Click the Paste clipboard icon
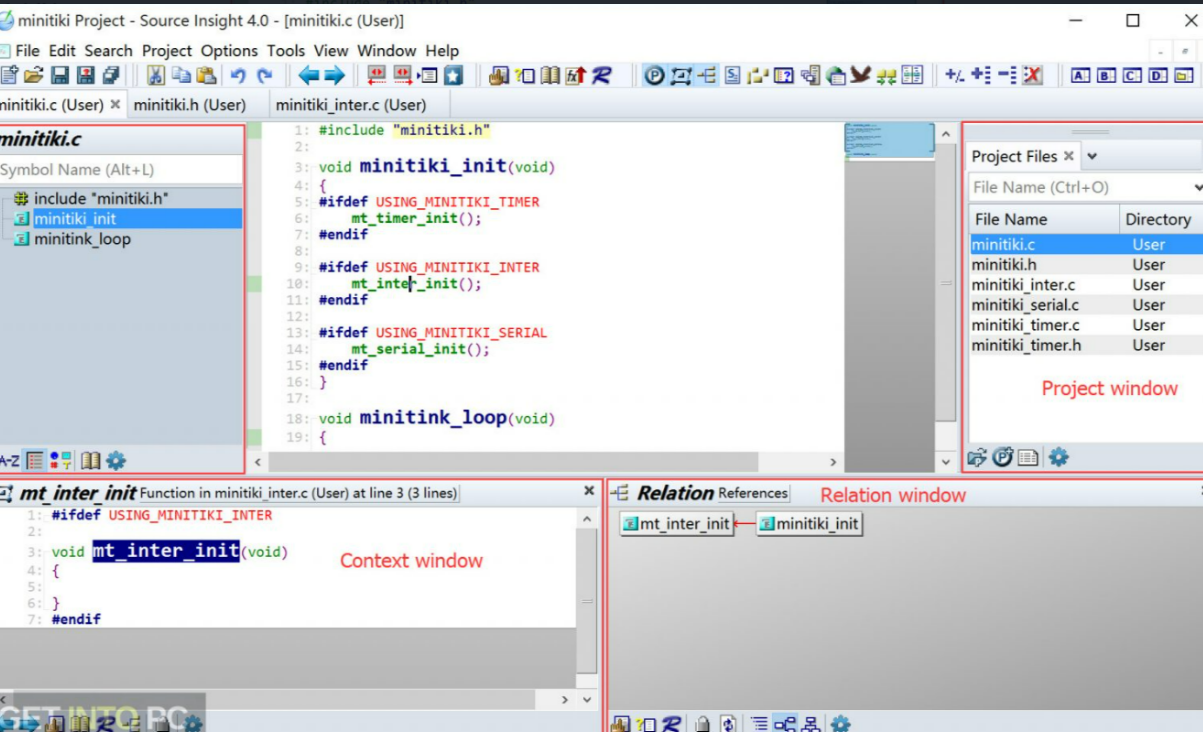 tap(206, 75)
